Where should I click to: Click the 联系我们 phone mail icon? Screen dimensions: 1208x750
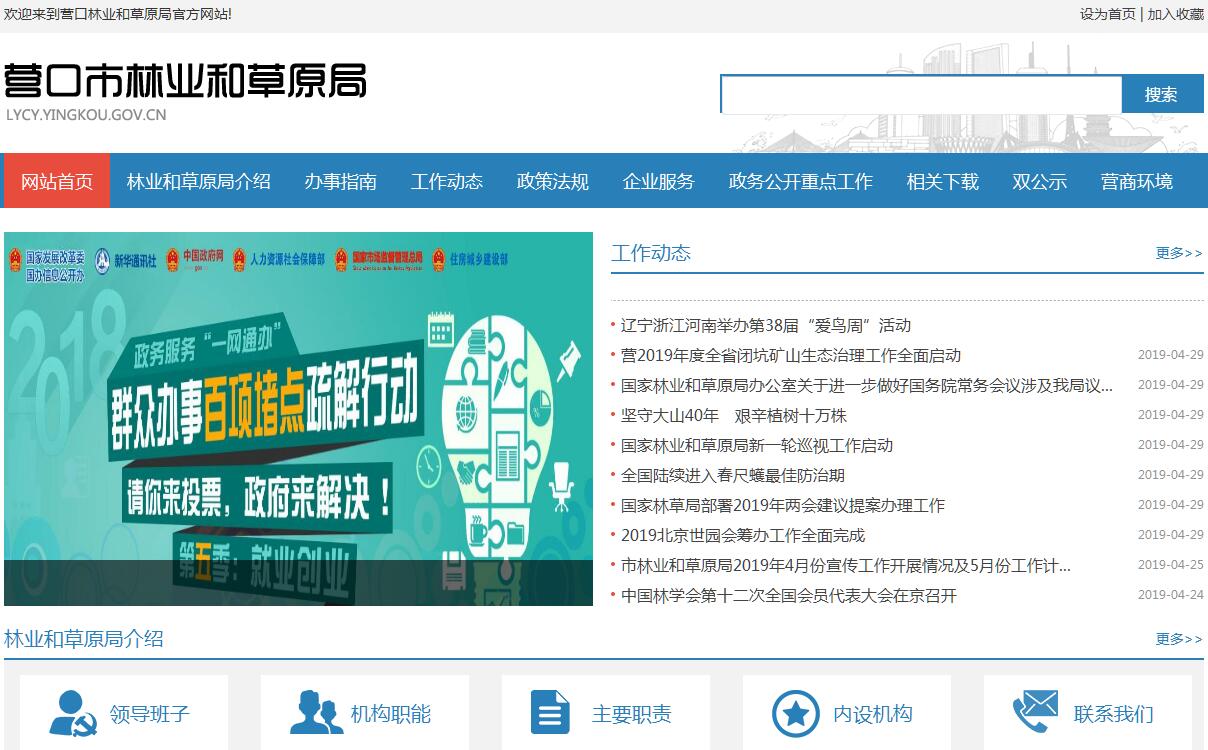[1035, 713]
